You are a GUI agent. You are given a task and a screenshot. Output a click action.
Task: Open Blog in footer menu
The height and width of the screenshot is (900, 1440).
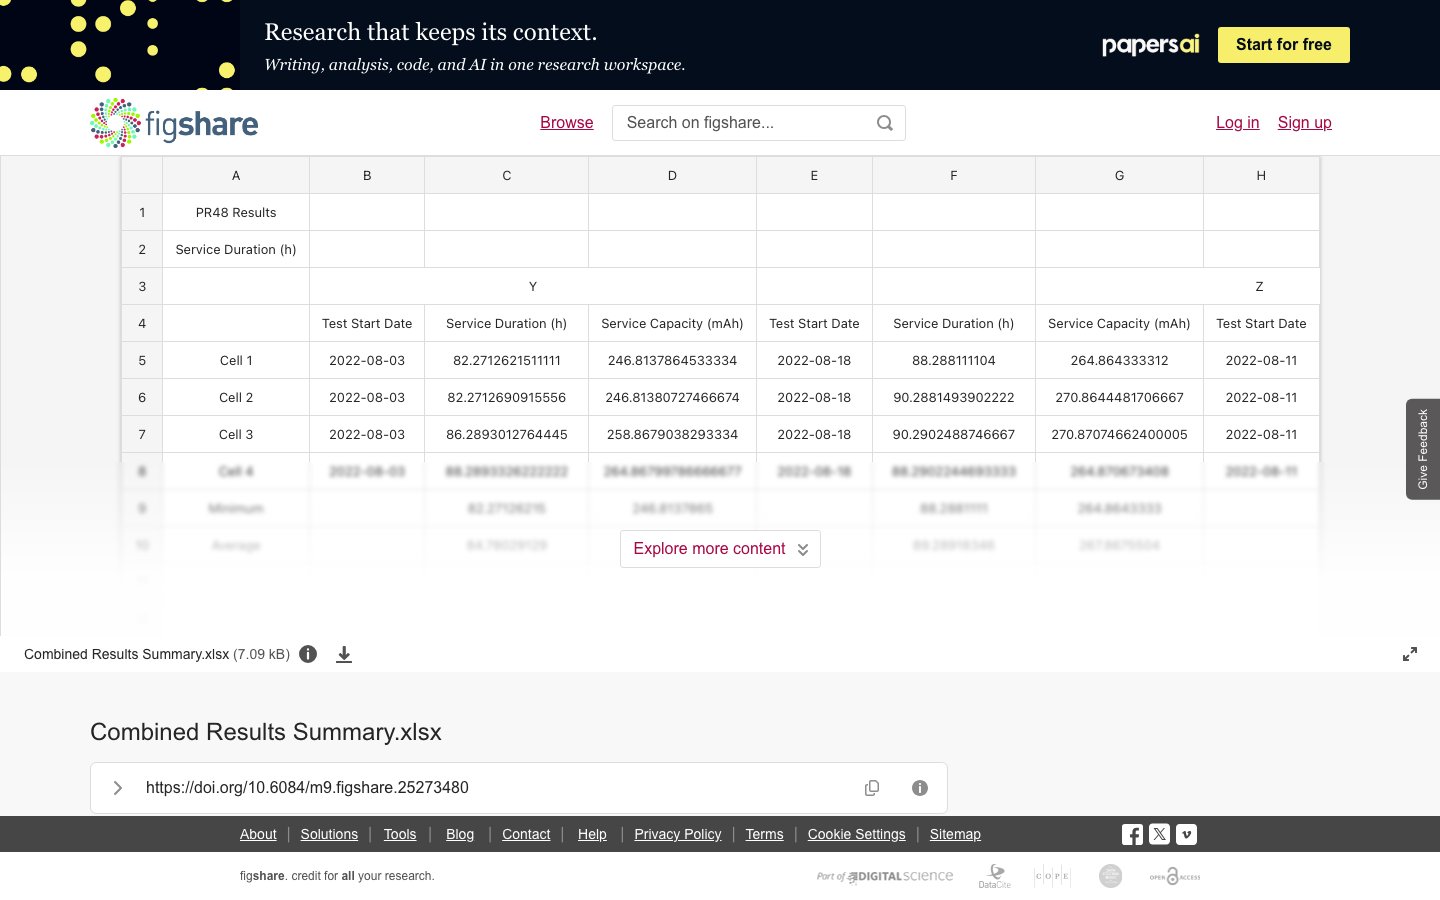(460, 834)
